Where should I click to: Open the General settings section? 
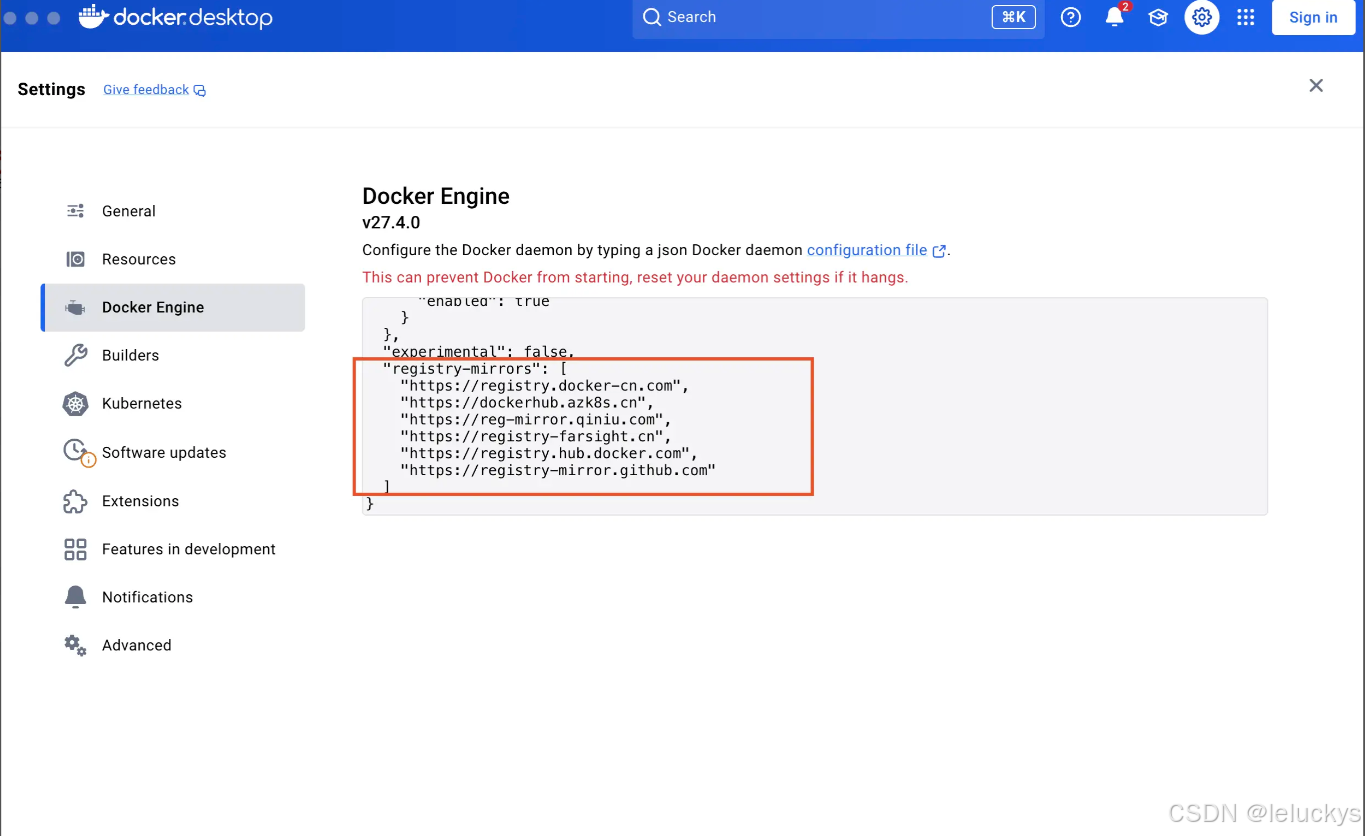[x=173, y=211]
